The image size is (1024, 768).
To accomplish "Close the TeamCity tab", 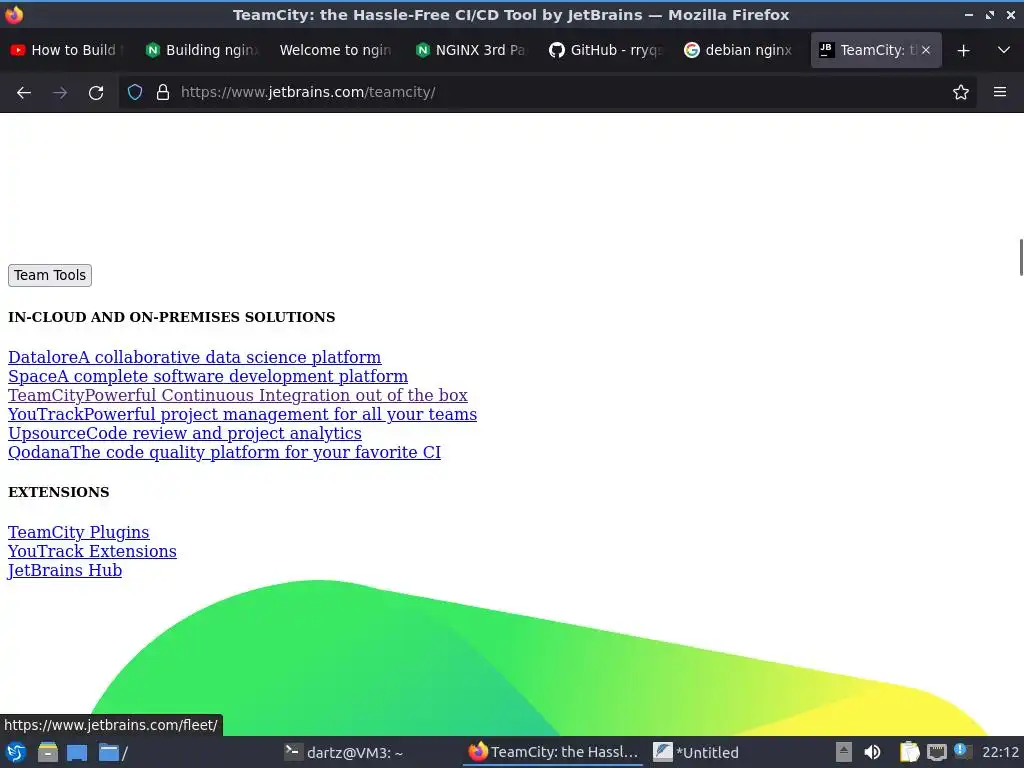I will click(x=925, y=50).
